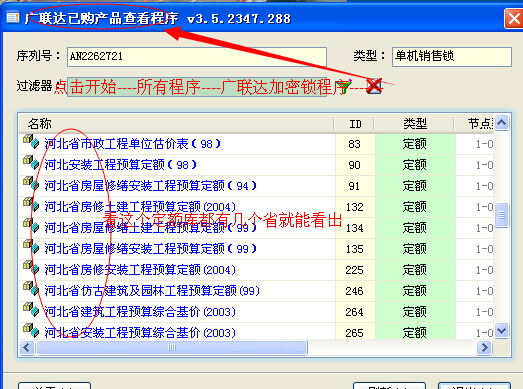
Task: Select row 河北安装工程预算定额(98)
Action: (x=256, y=165)
